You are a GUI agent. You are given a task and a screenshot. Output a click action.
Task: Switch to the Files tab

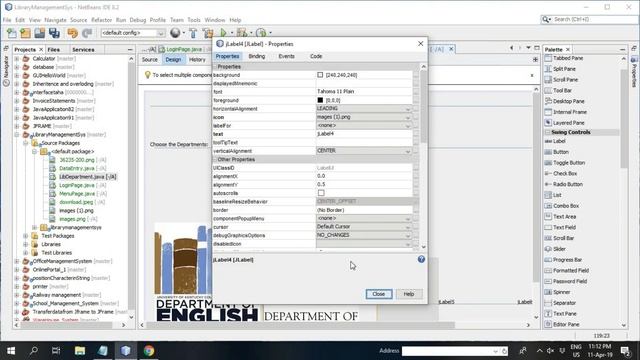(x=53, y=49)
